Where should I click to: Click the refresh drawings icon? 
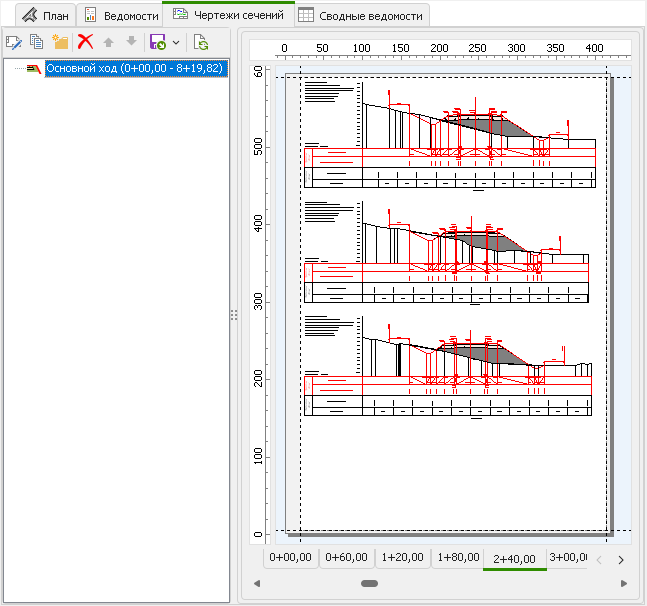200,42
